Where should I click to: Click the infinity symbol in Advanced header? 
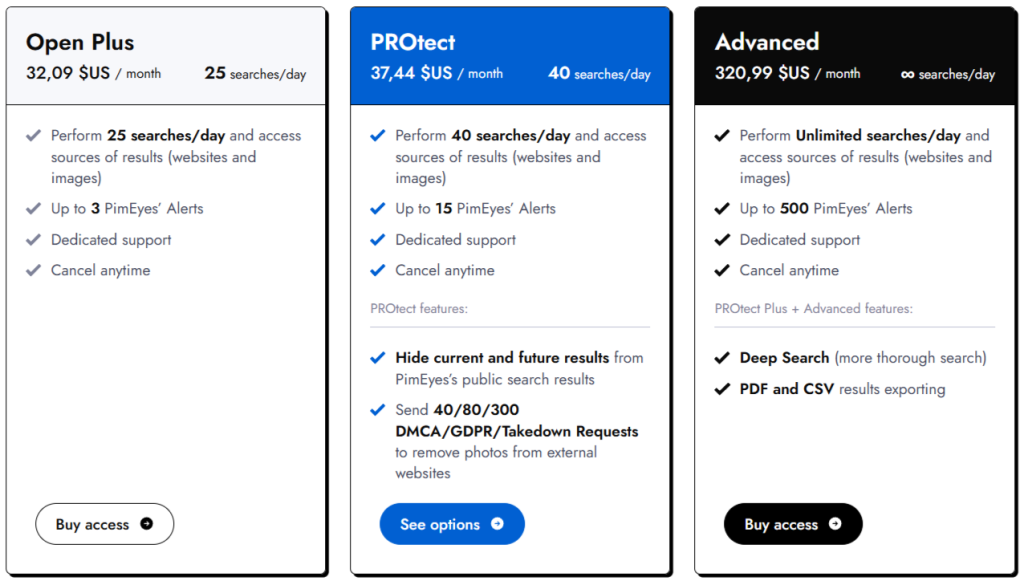click(907, 74)
